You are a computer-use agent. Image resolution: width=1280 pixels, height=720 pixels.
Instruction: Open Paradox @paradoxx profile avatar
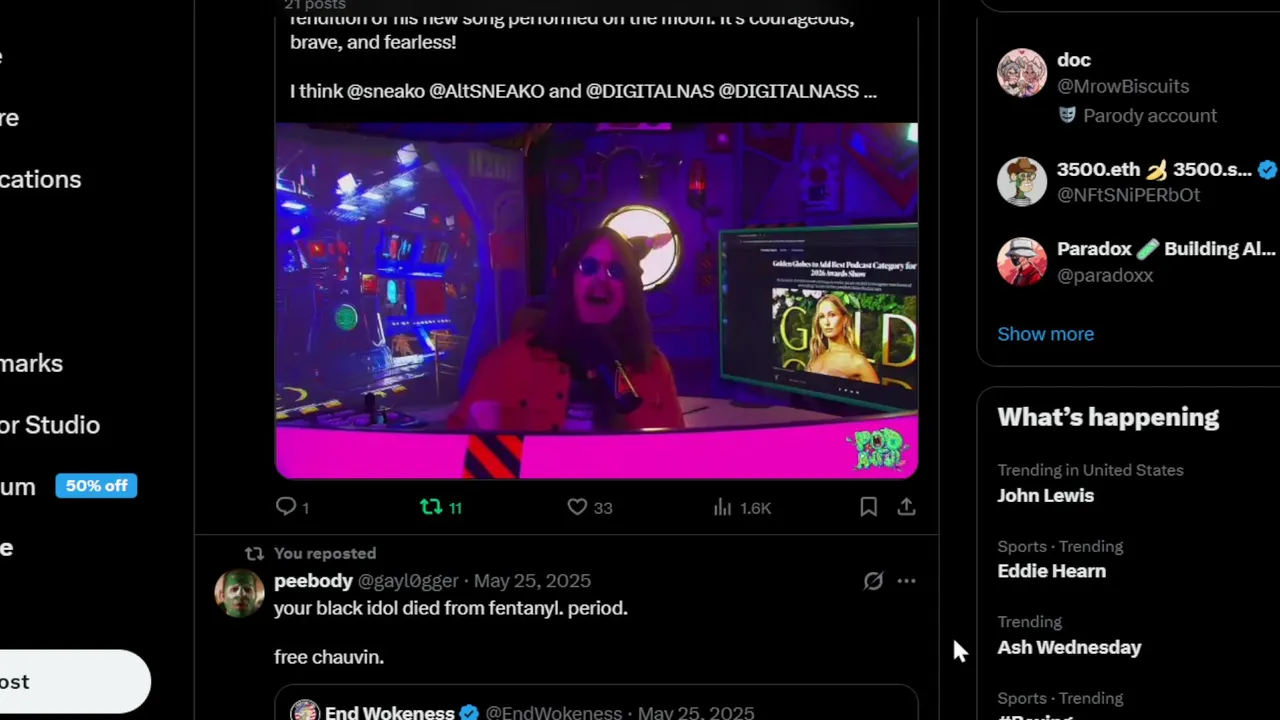(x=1022, y=261)
